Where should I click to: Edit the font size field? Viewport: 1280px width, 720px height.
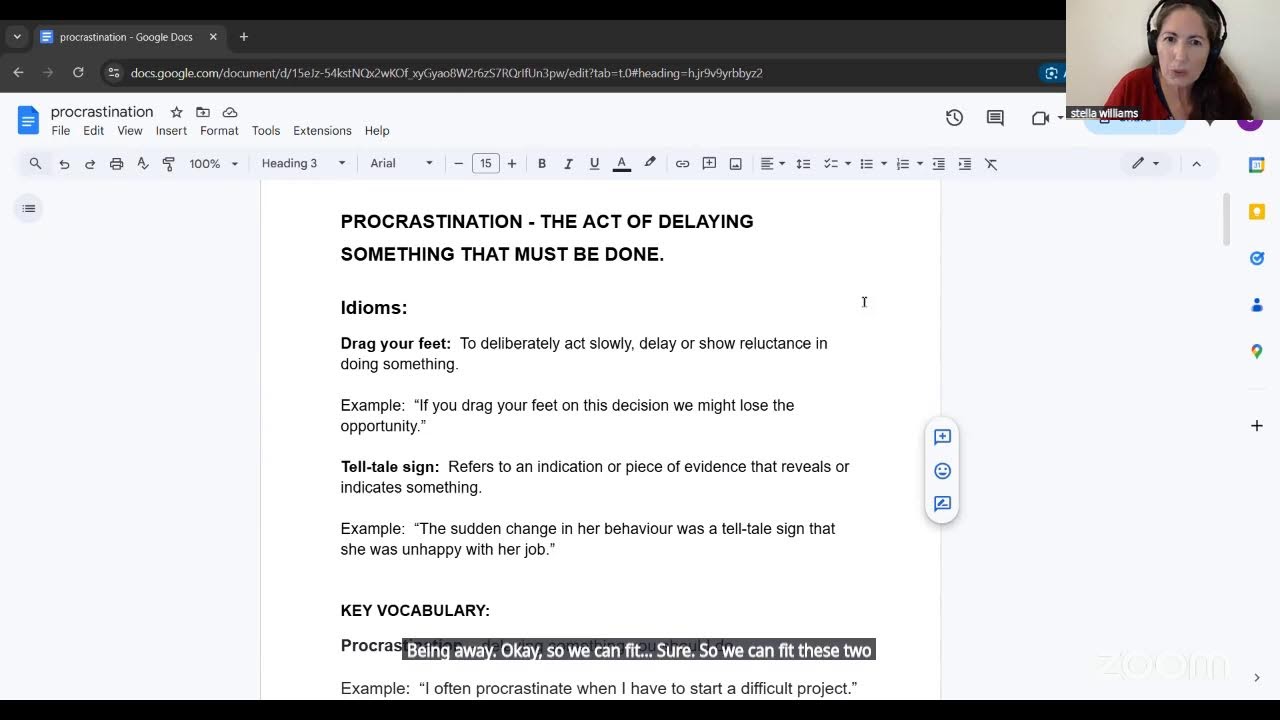coord(485,163)
